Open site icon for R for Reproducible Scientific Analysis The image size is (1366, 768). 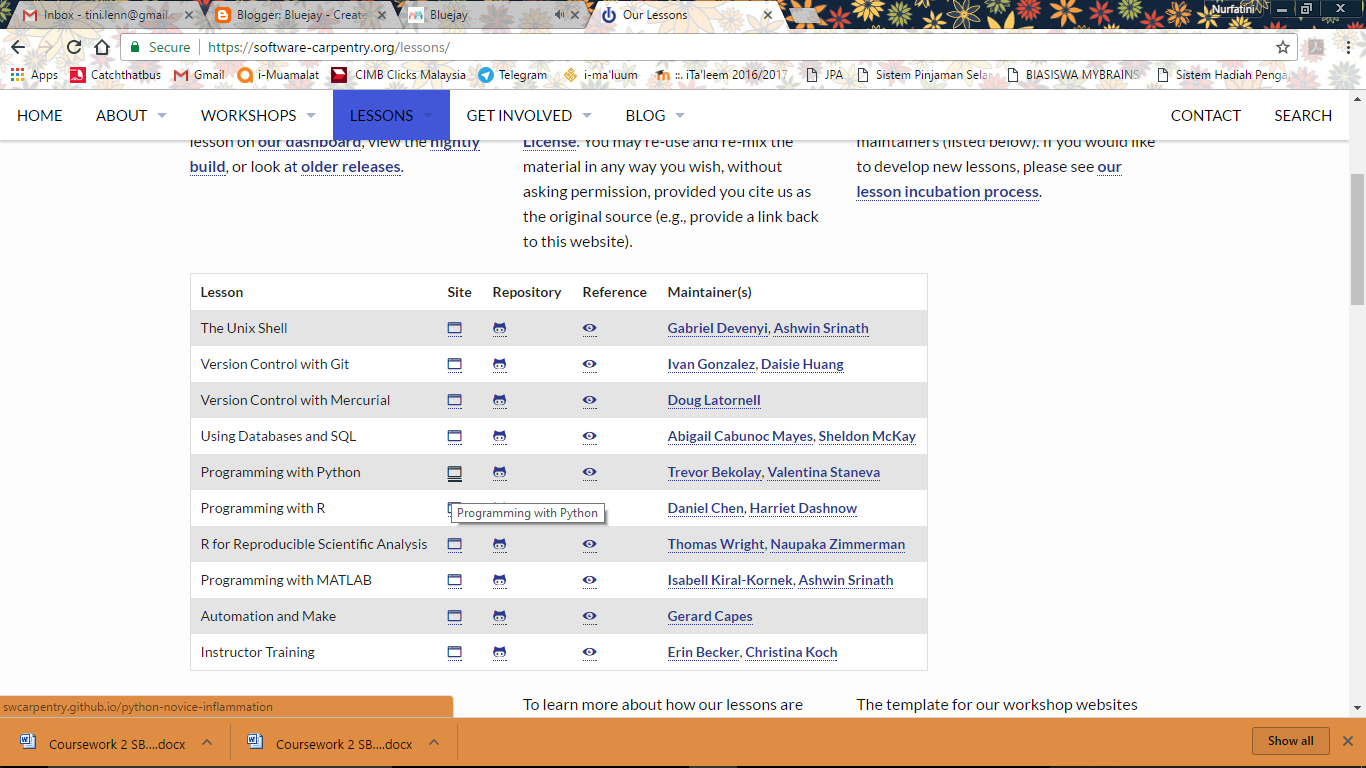454,544
